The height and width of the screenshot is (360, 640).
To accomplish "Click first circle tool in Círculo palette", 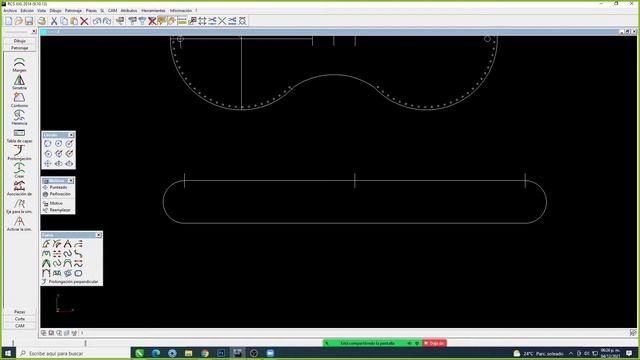I will pos(48,143).
